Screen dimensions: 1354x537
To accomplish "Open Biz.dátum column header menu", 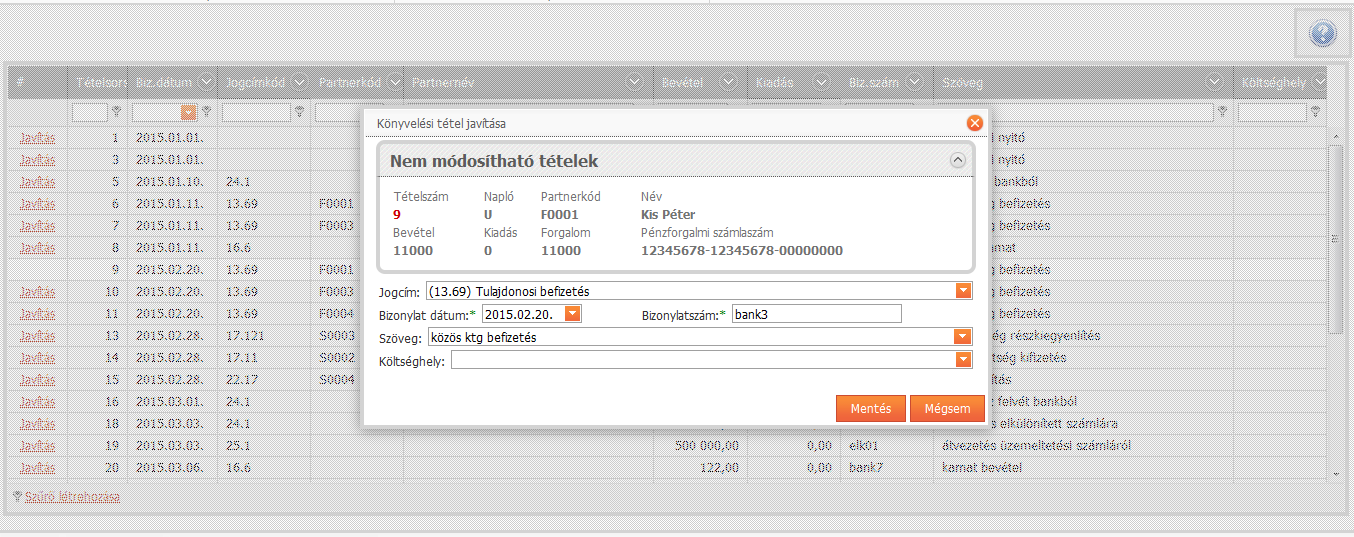I will (206, 82).
